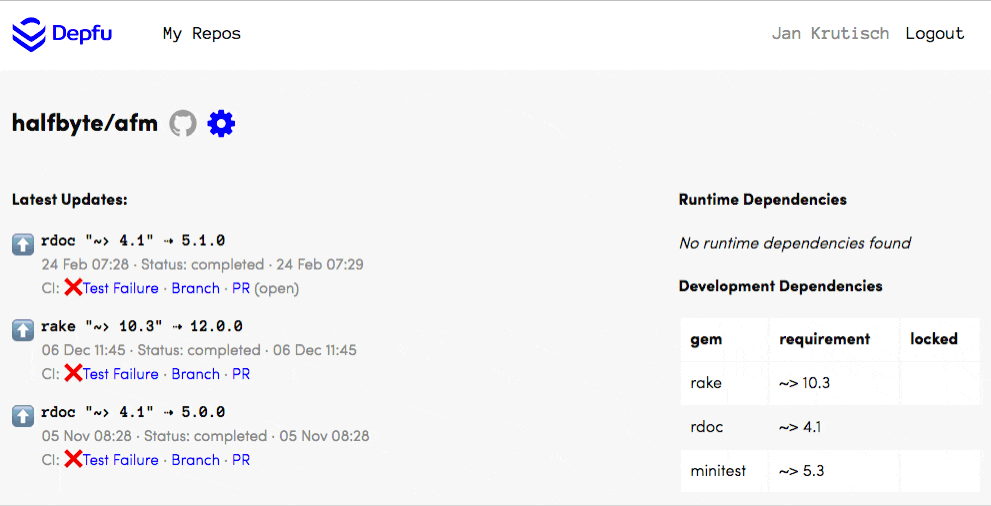Screen dimensions: 991x506
Task: Click red X icon on rdoc 5.1.0 CI status
Action: [x=73, y=288]
